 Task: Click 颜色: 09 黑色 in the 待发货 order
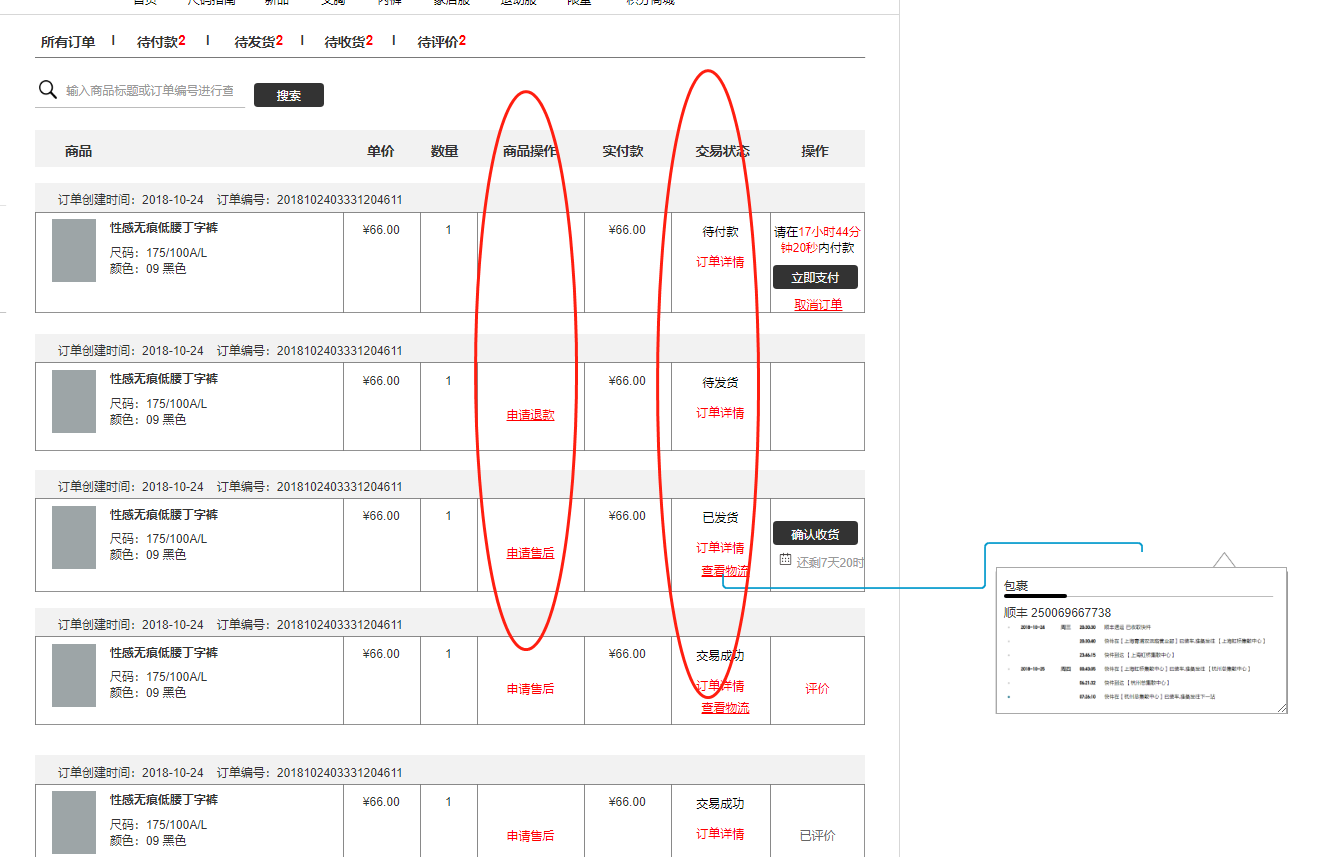point(148,420)
